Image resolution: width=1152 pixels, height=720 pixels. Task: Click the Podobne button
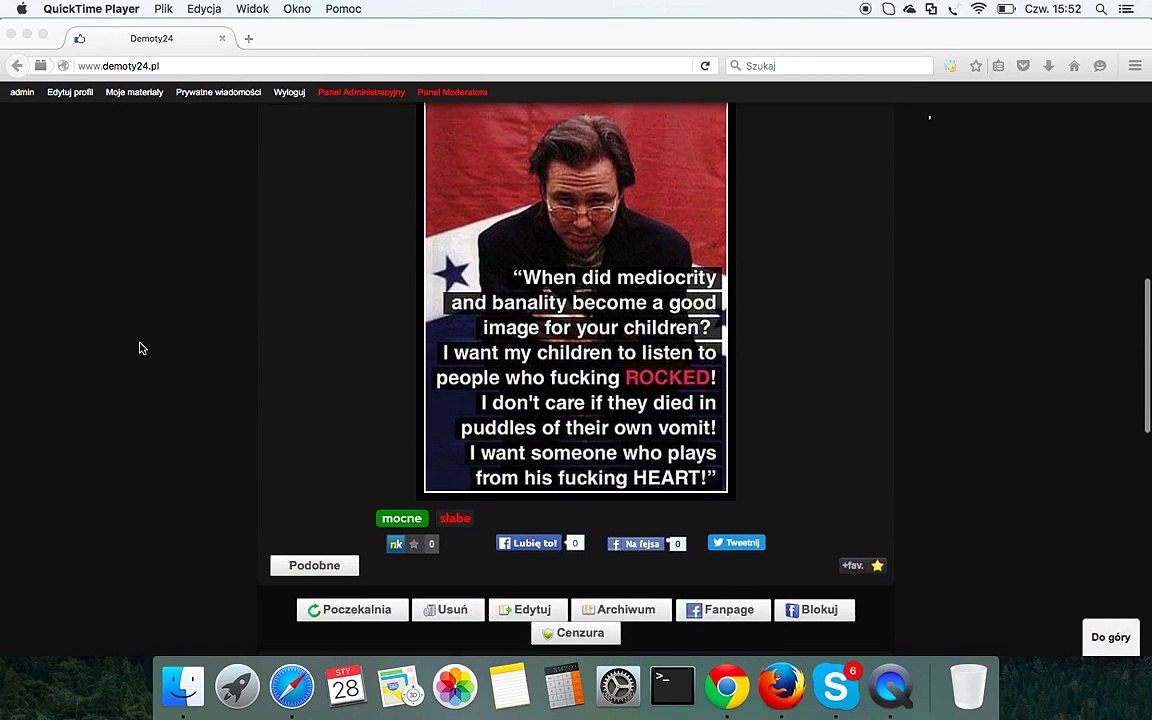point(314,565)
